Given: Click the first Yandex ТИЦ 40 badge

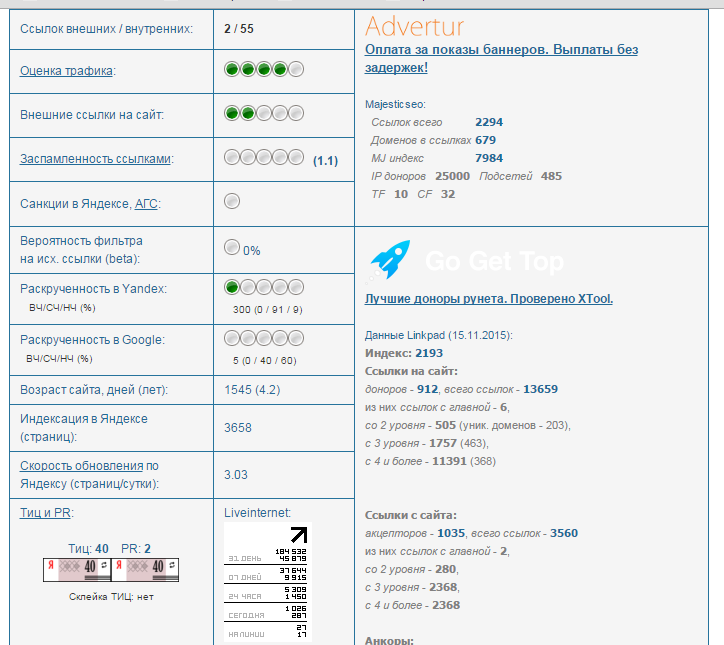Looking at the screenshot, I should pos(77,570).
